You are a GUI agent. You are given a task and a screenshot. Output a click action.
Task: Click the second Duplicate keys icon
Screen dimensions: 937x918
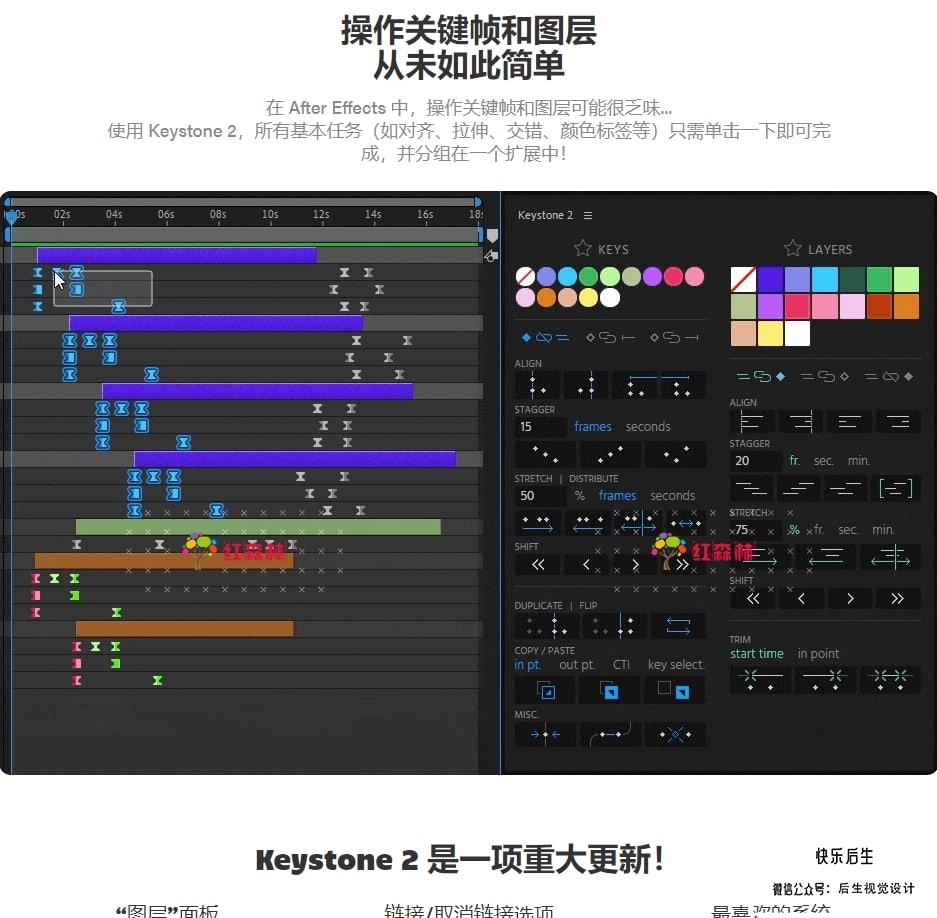pyautogui.click(x=615, y=626)
